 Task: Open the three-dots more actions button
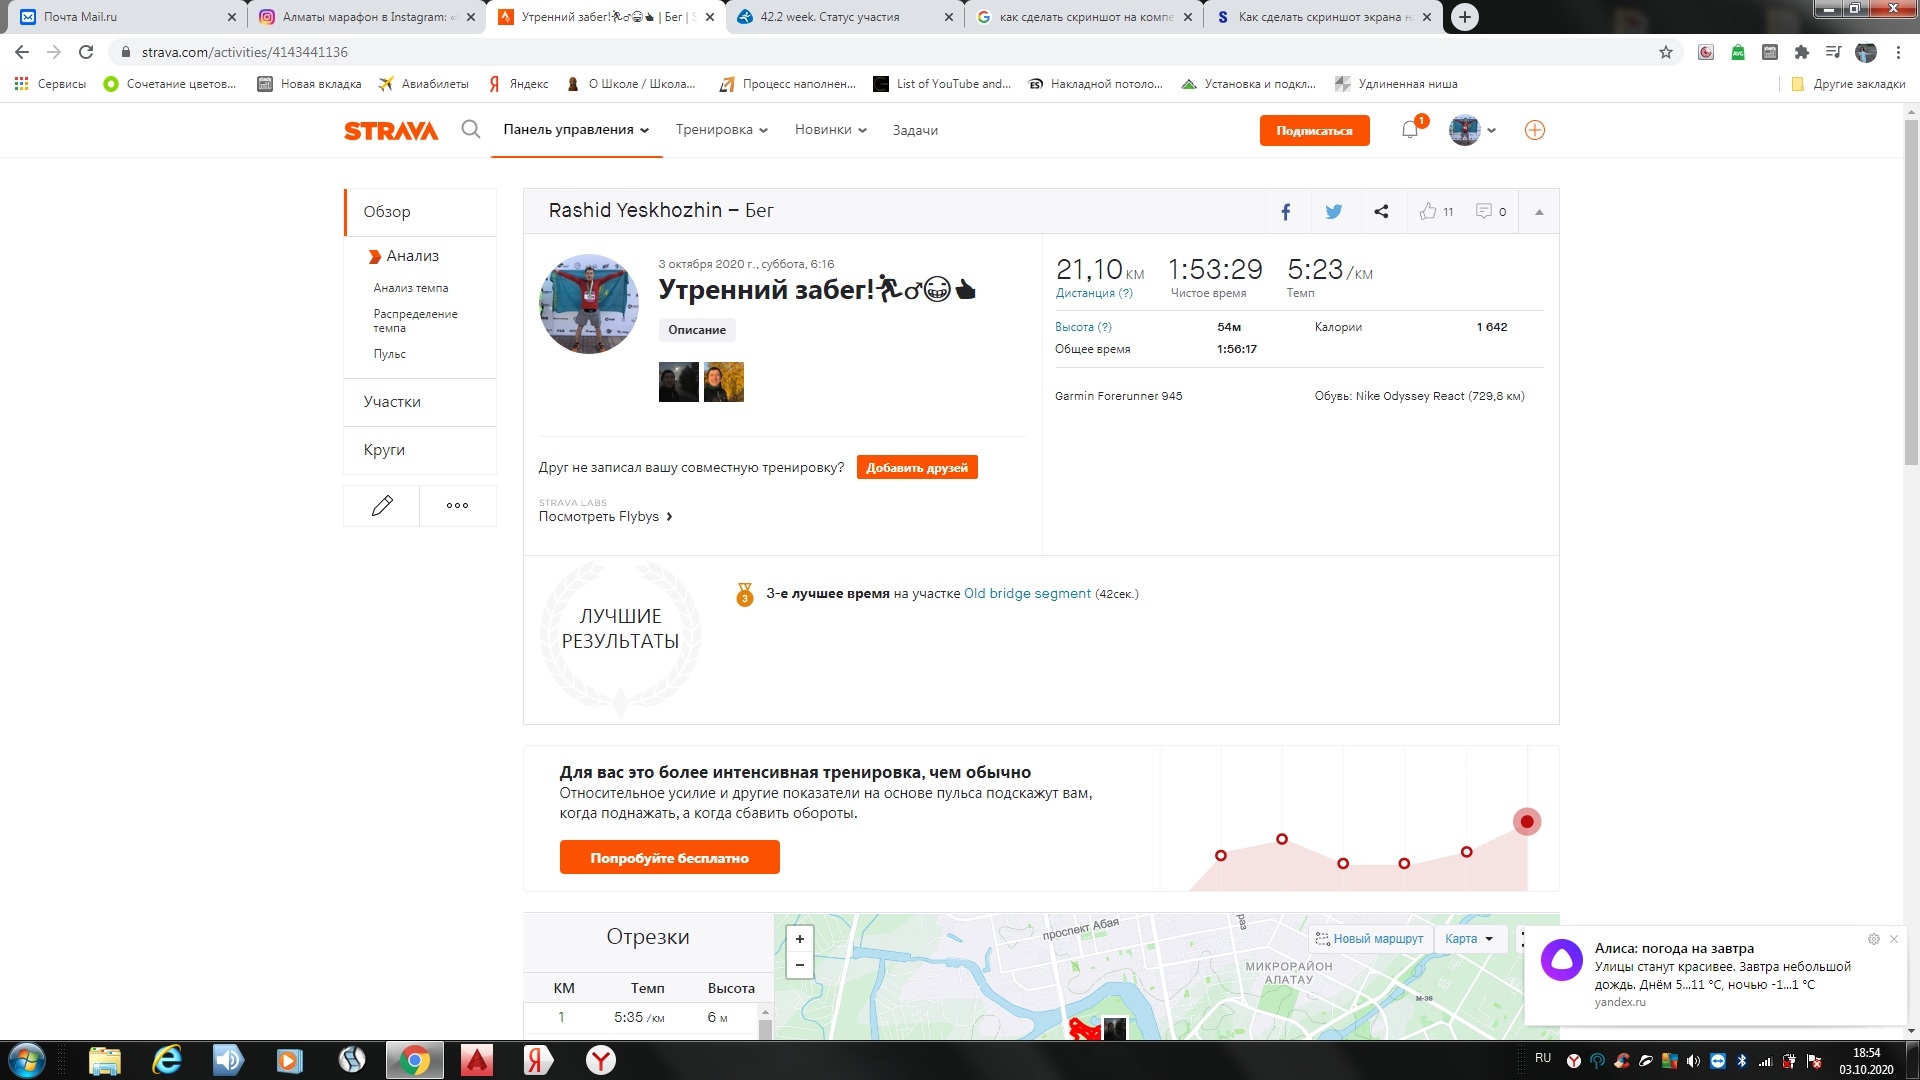tap(457, 506)
